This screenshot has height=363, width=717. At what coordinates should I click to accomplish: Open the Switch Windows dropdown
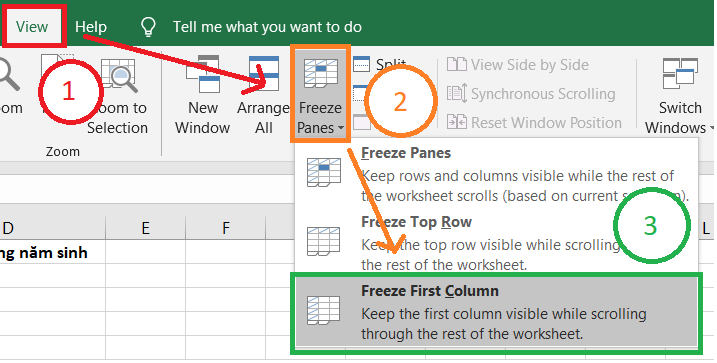pyautogui.click(x=680, y=96)
